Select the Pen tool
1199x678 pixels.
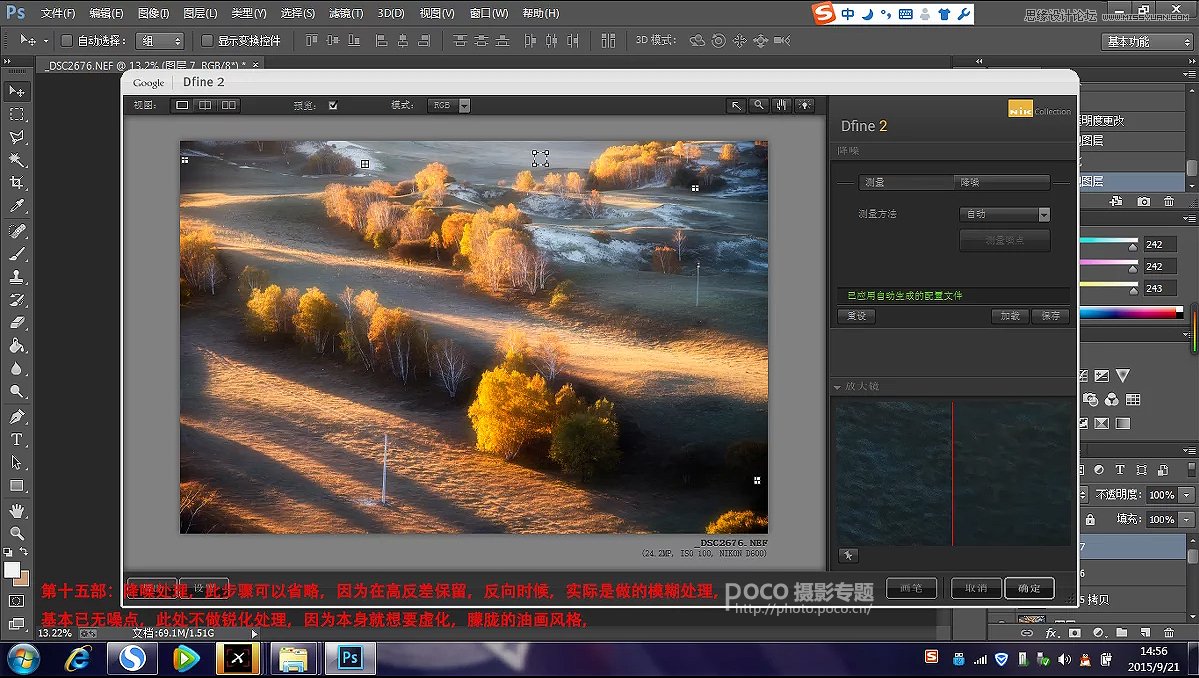(16, 417)
